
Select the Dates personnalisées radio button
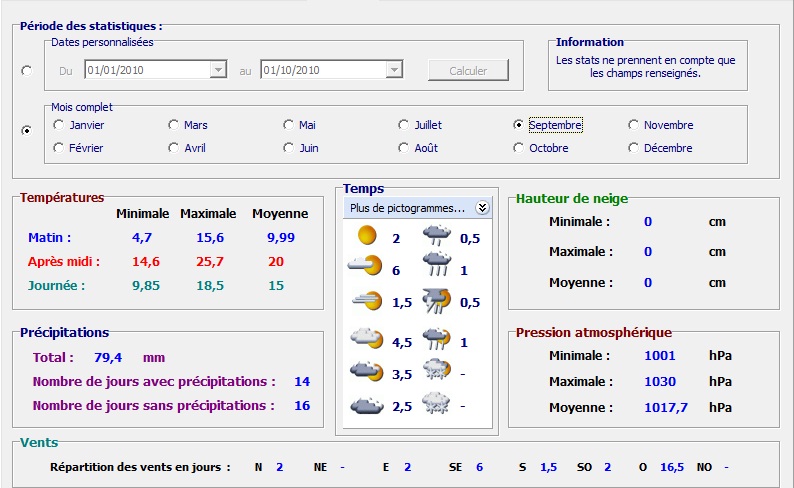click(27, 70)
